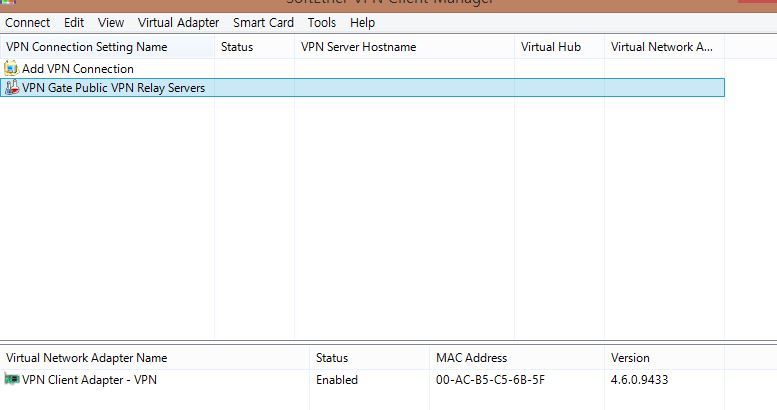Image resolution: width=777 pixels, height=410 pixels.
Task: Sort by Virtual Hub column header
Action: [559, 47]
